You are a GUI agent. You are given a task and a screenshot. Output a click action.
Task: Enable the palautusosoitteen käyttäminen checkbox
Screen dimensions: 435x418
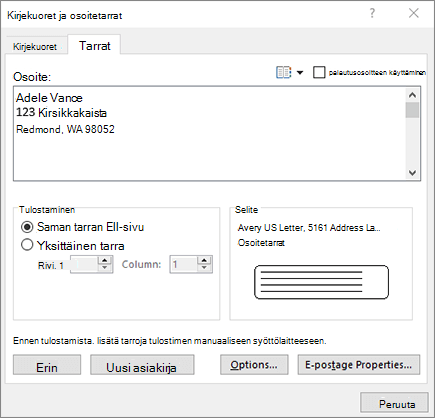(x=319, y=72)
